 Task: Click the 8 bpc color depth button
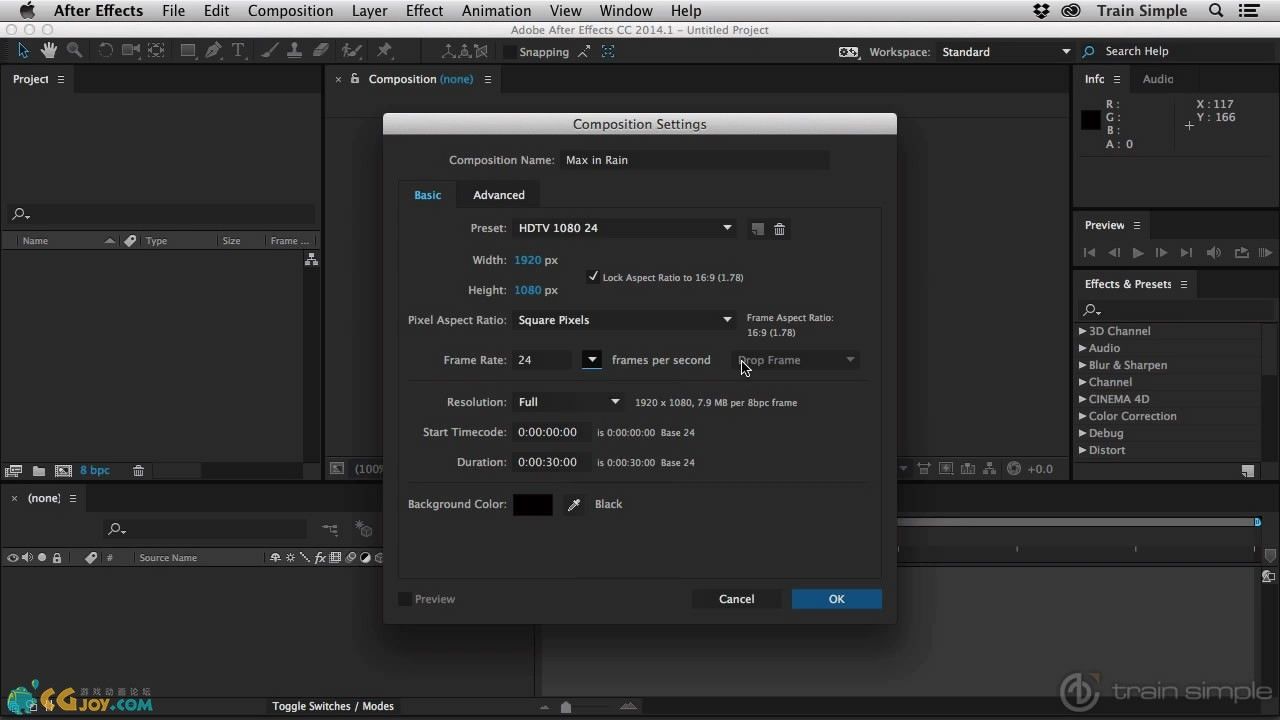point(95,471)
